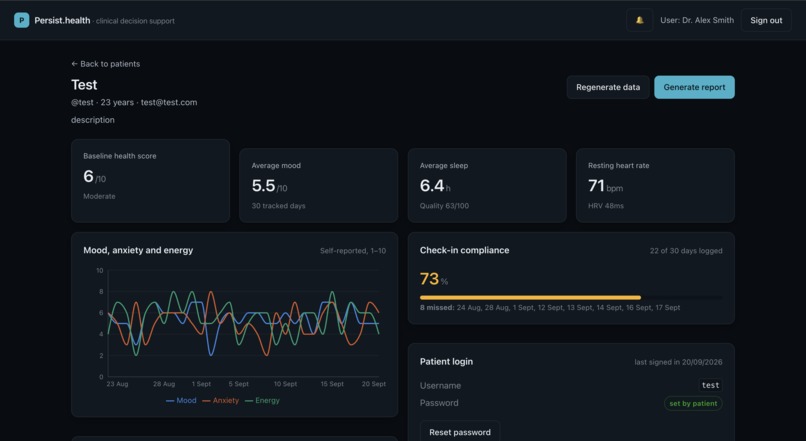Generate report for patient Test

pos(694,87)
